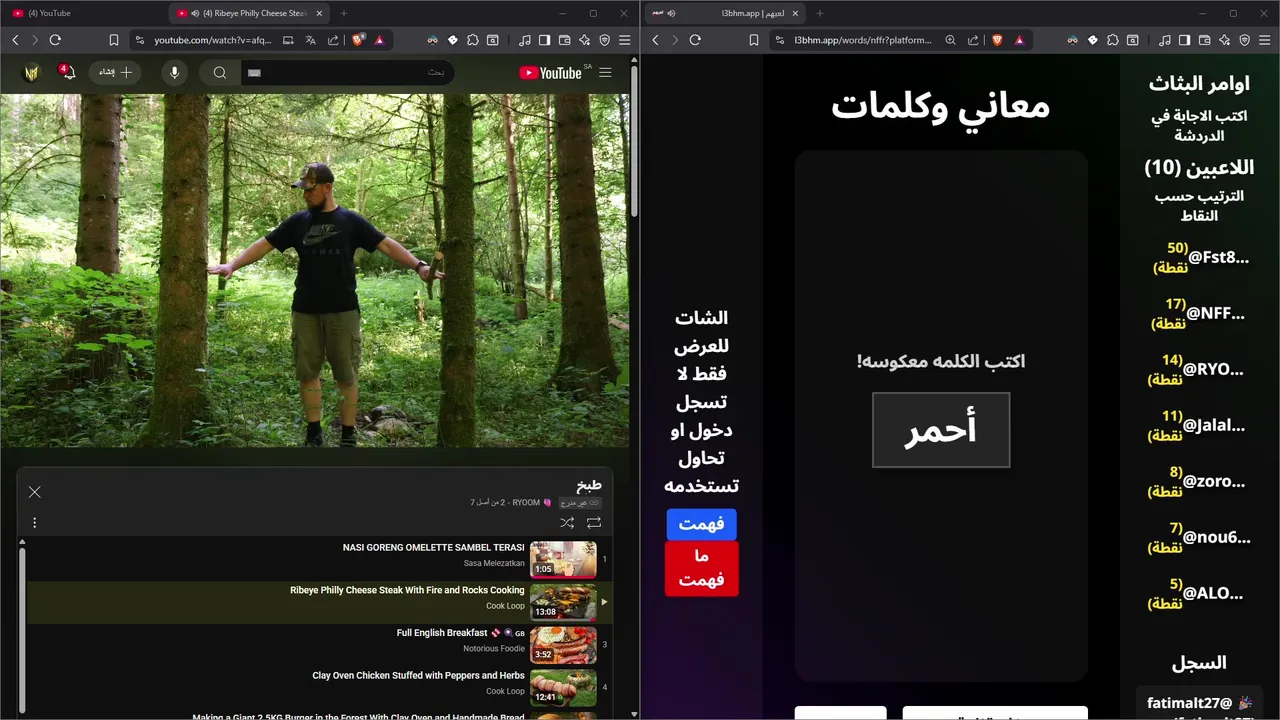Go back in the right l3bhm window
Viewport: 1280px width, 720px height.
tap(655, 40)
